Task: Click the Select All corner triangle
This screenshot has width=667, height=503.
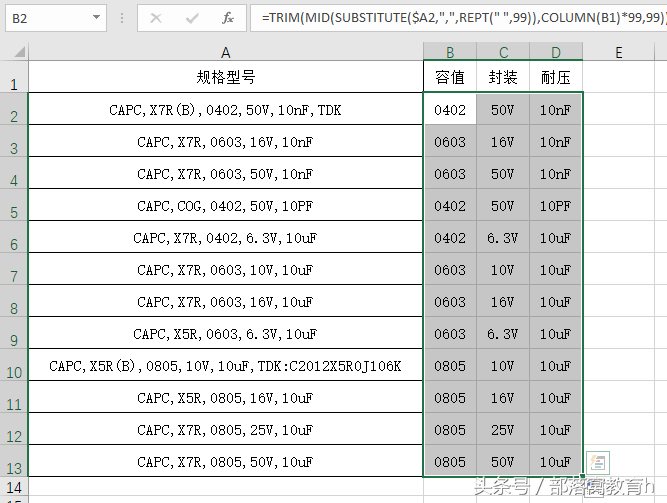Action: point(20,52)
